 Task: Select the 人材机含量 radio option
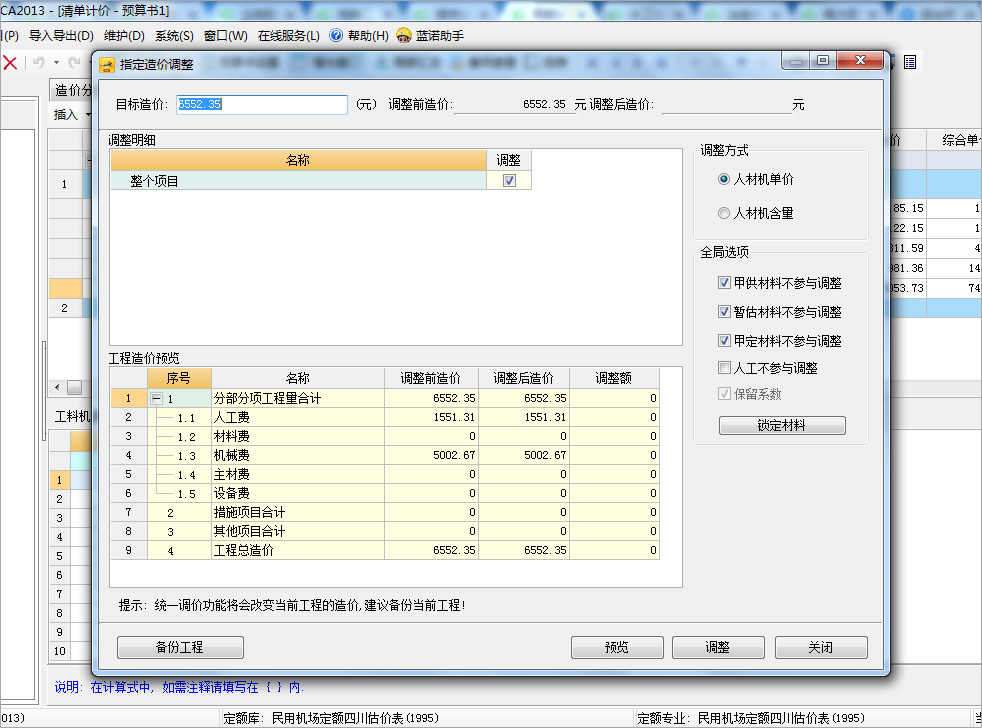click(x=725, y=213)
